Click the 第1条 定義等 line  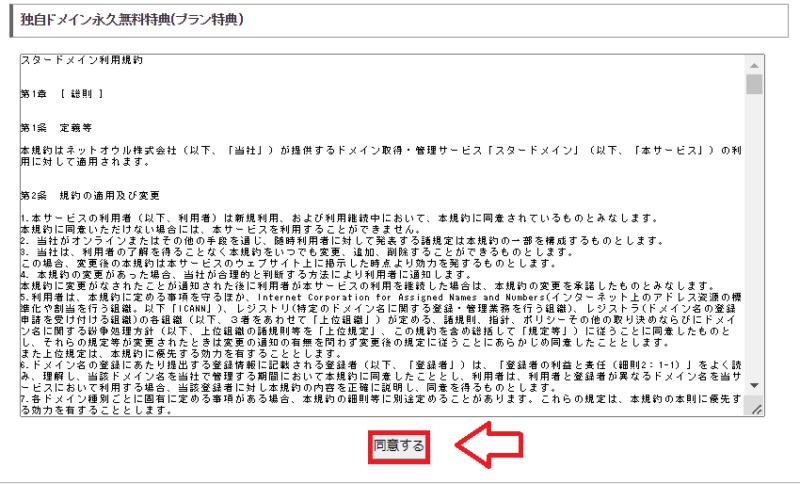(56, 128)
